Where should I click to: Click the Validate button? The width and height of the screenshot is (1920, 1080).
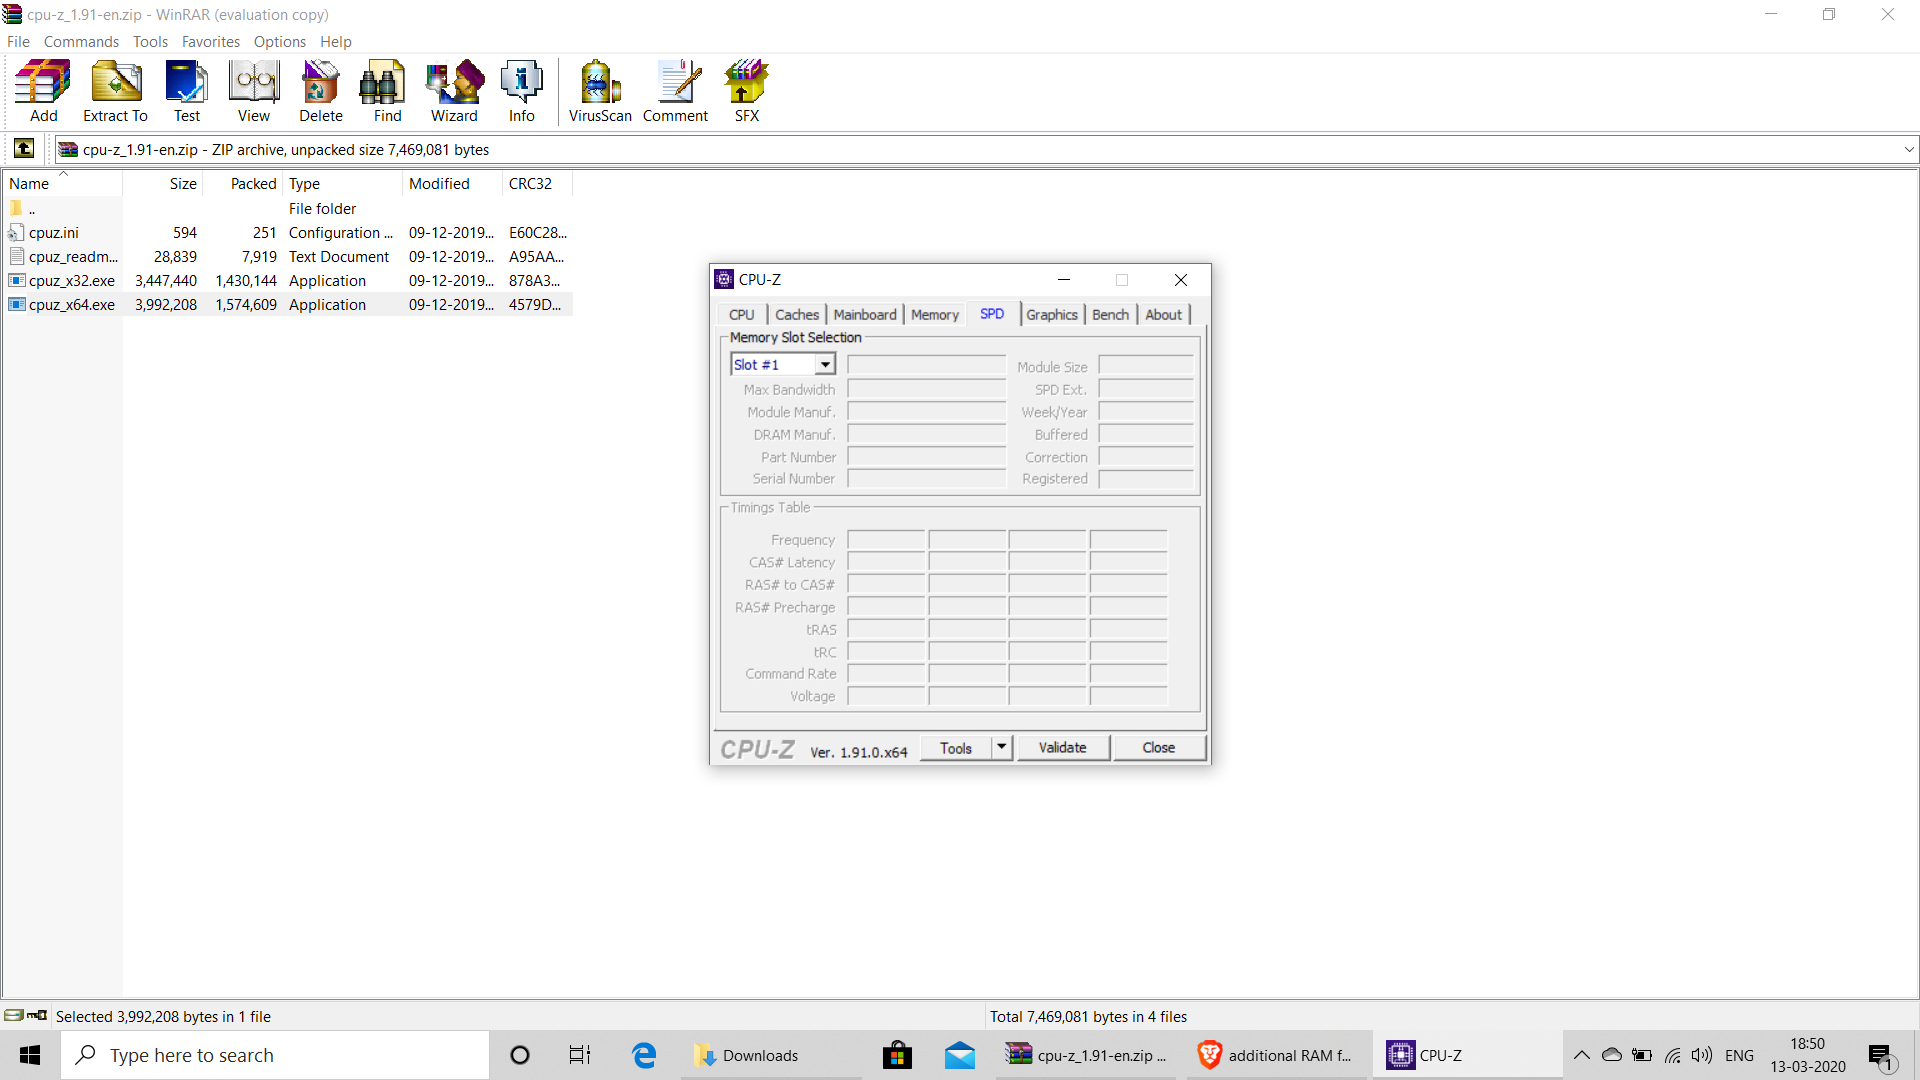[x=1062, y=747]
